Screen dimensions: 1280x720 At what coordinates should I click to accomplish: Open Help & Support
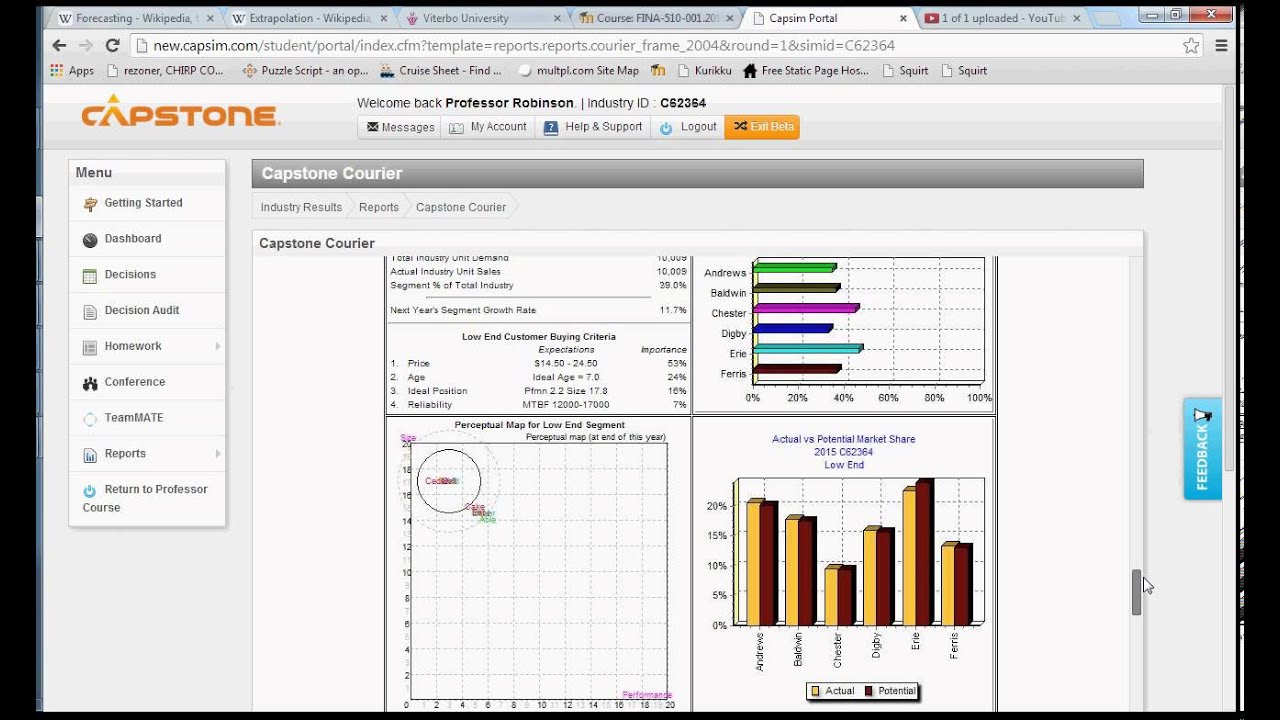tap(593, 127)
